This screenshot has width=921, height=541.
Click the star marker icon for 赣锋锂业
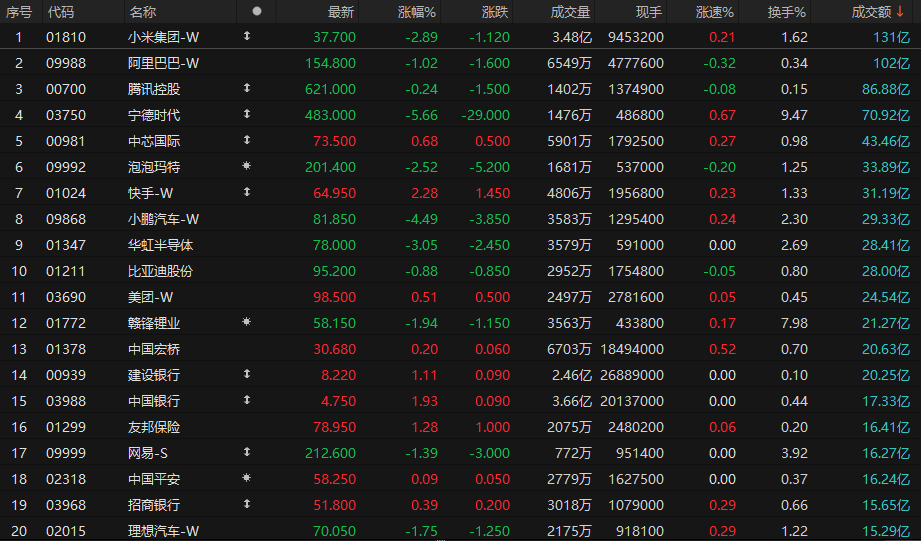point(247,322)
